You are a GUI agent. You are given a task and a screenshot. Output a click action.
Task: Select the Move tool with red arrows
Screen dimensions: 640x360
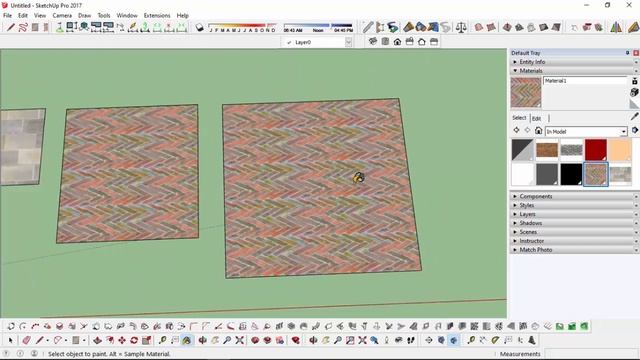122,340
